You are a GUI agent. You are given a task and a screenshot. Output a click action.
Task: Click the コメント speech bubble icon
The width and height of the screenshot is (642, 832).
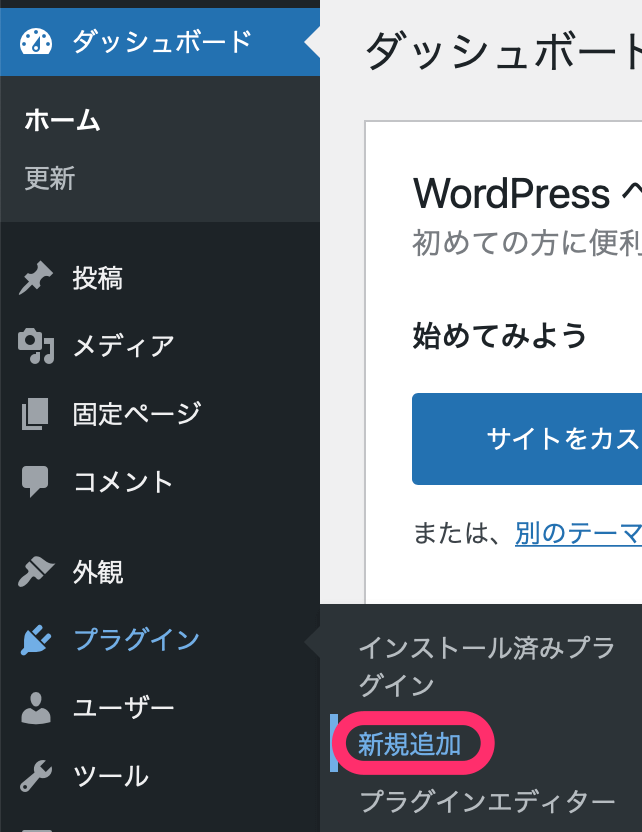pos(36,482)
